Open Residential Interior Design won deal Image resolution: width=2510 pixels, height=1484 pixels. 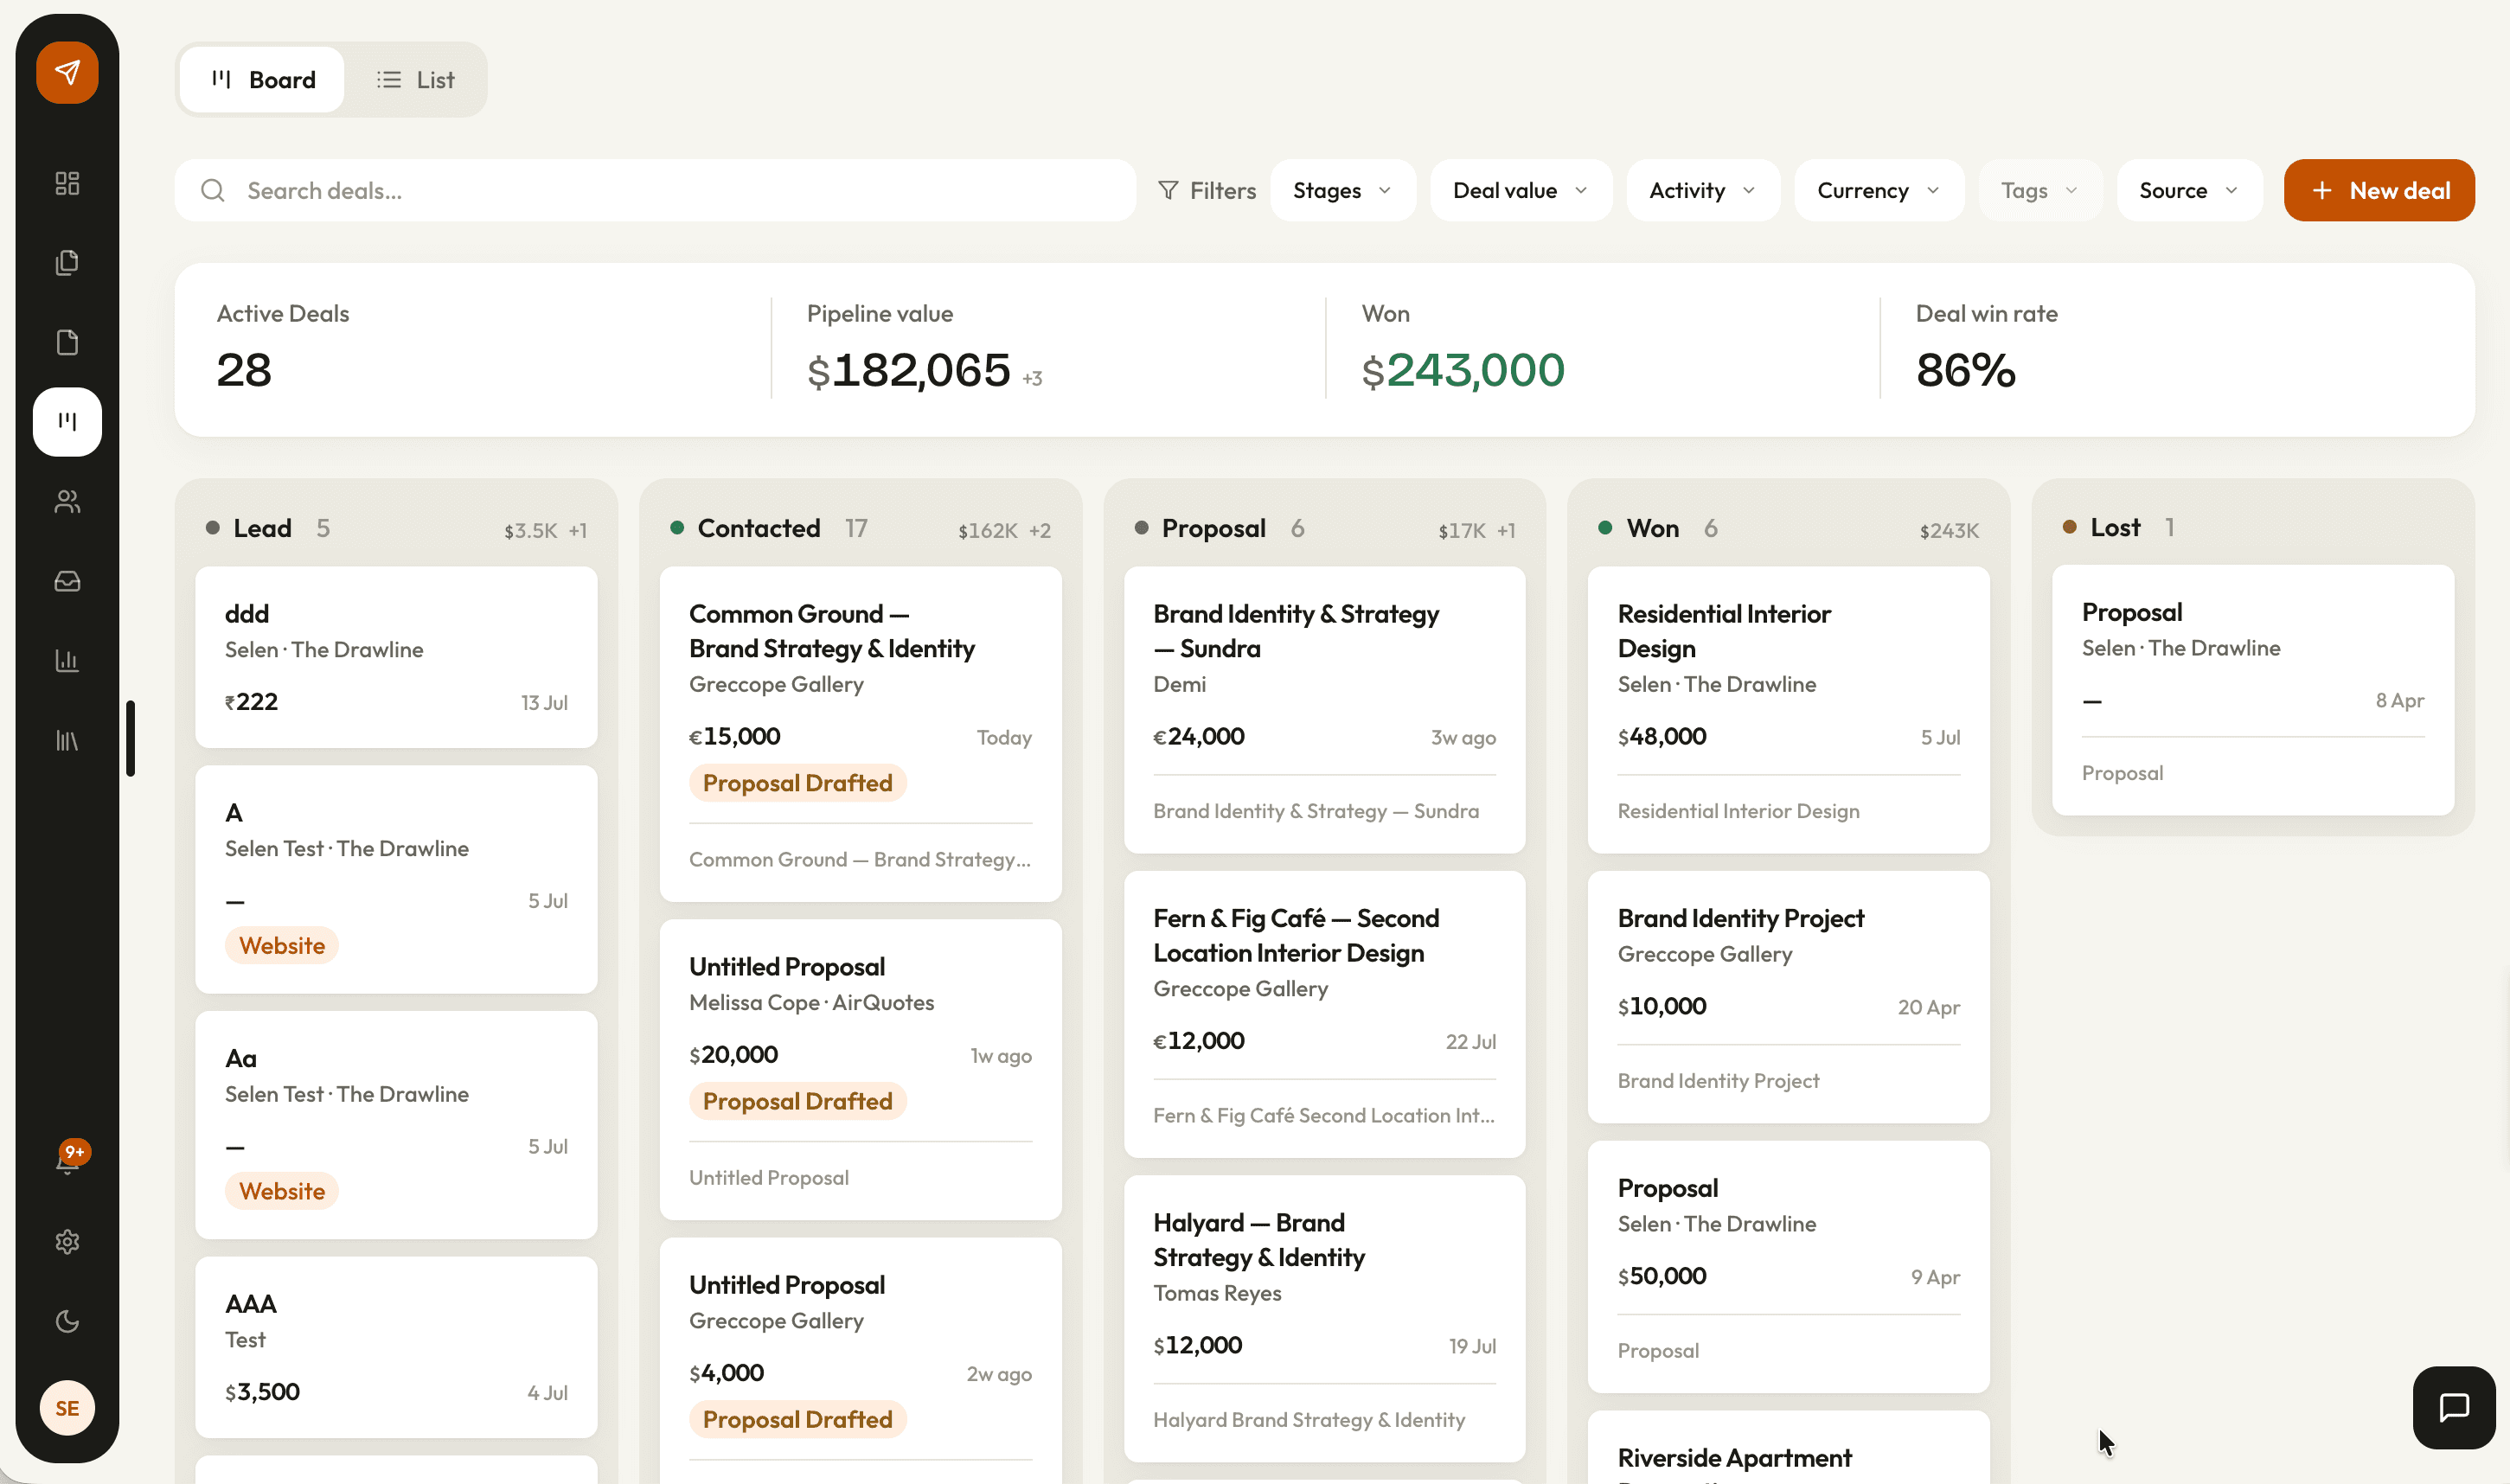[1788, 710]
